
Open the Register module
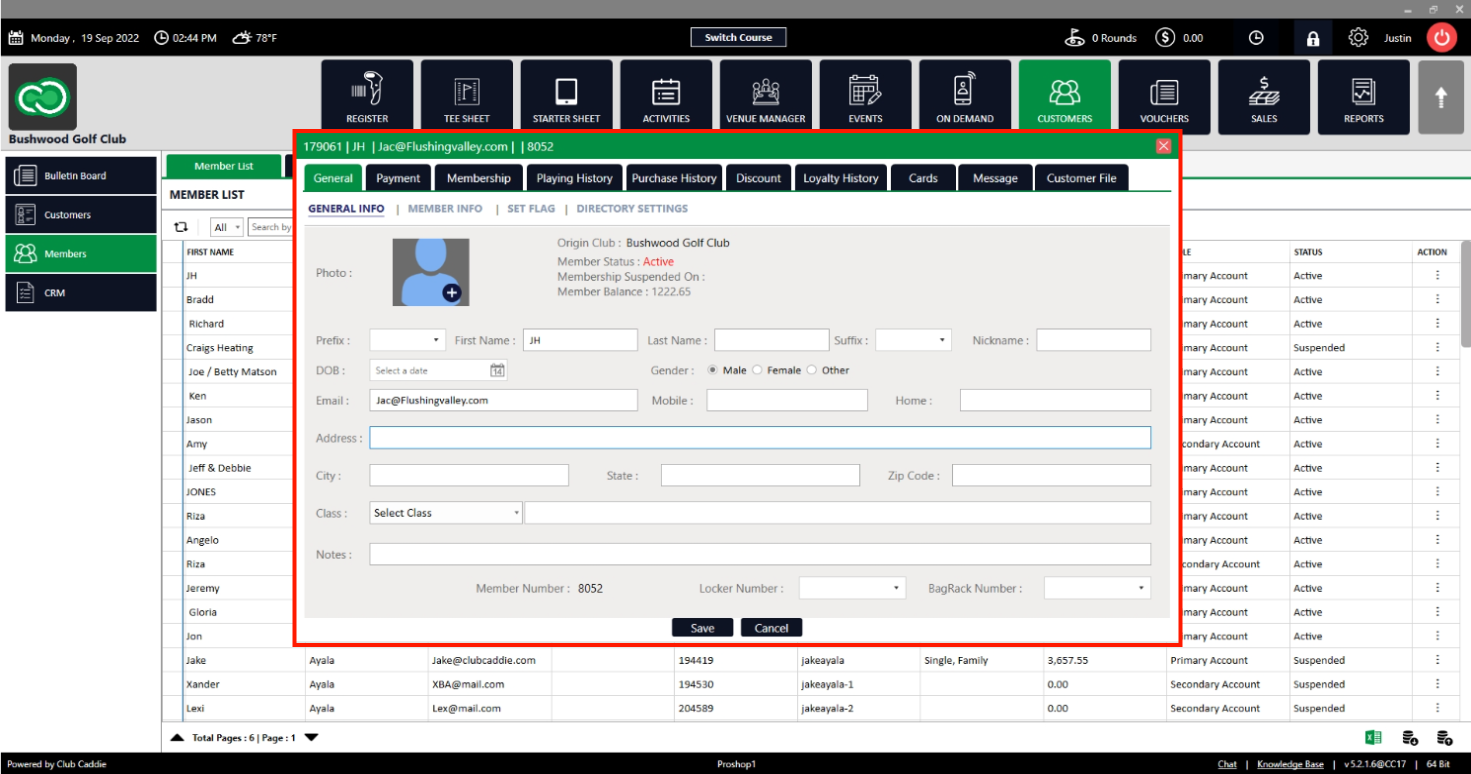(367, 97)
